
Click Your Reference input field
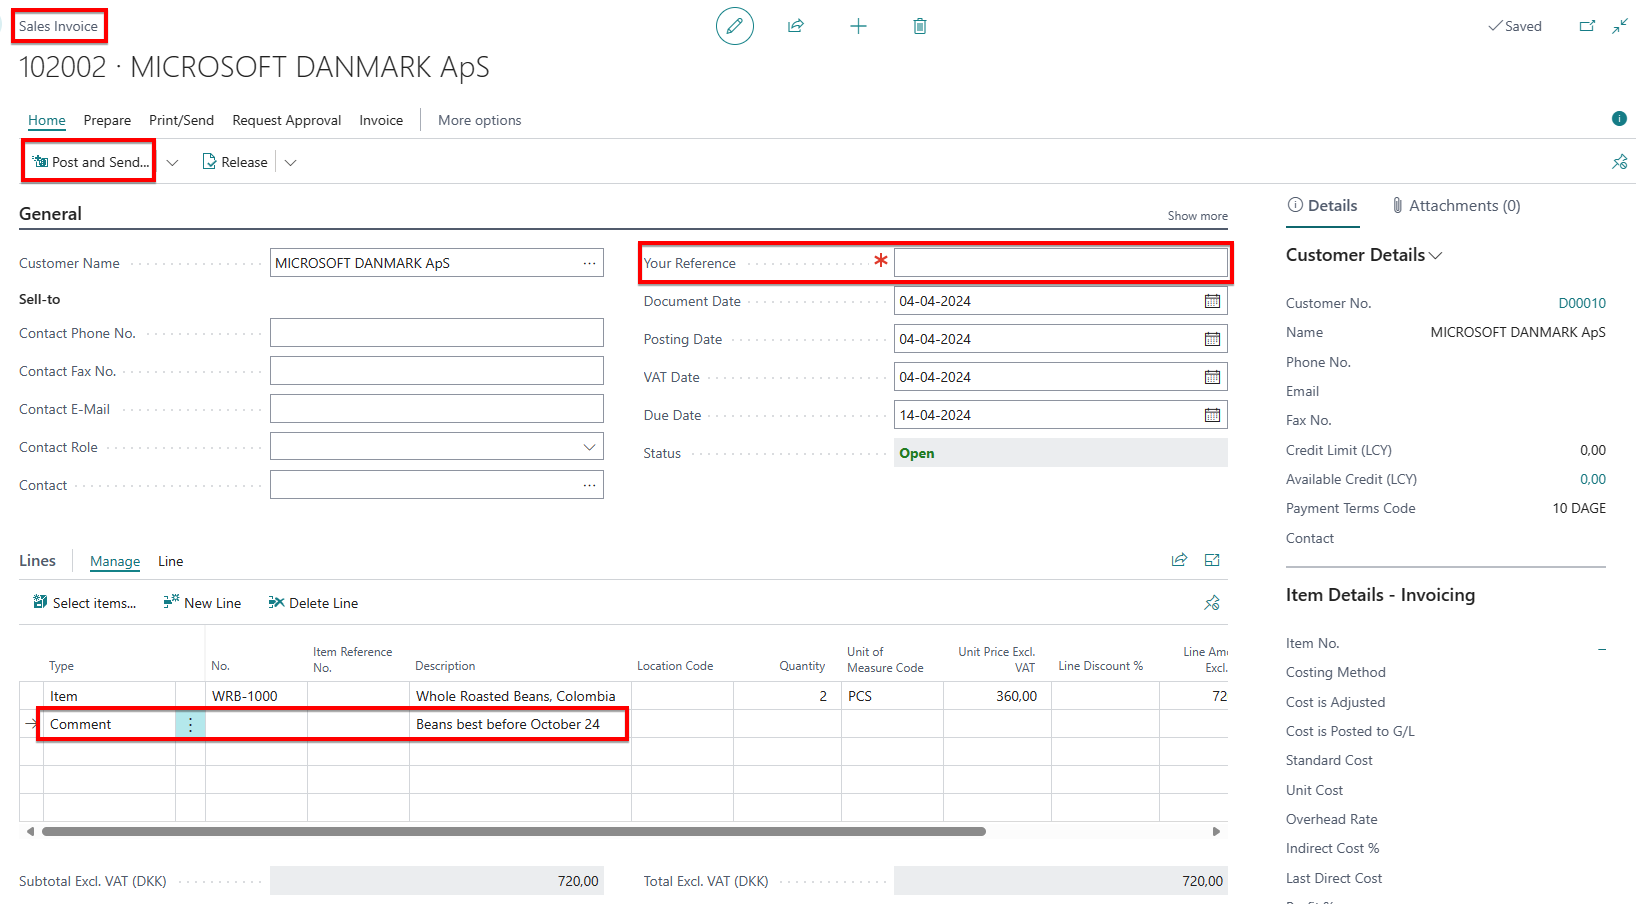click(1060, 263)
